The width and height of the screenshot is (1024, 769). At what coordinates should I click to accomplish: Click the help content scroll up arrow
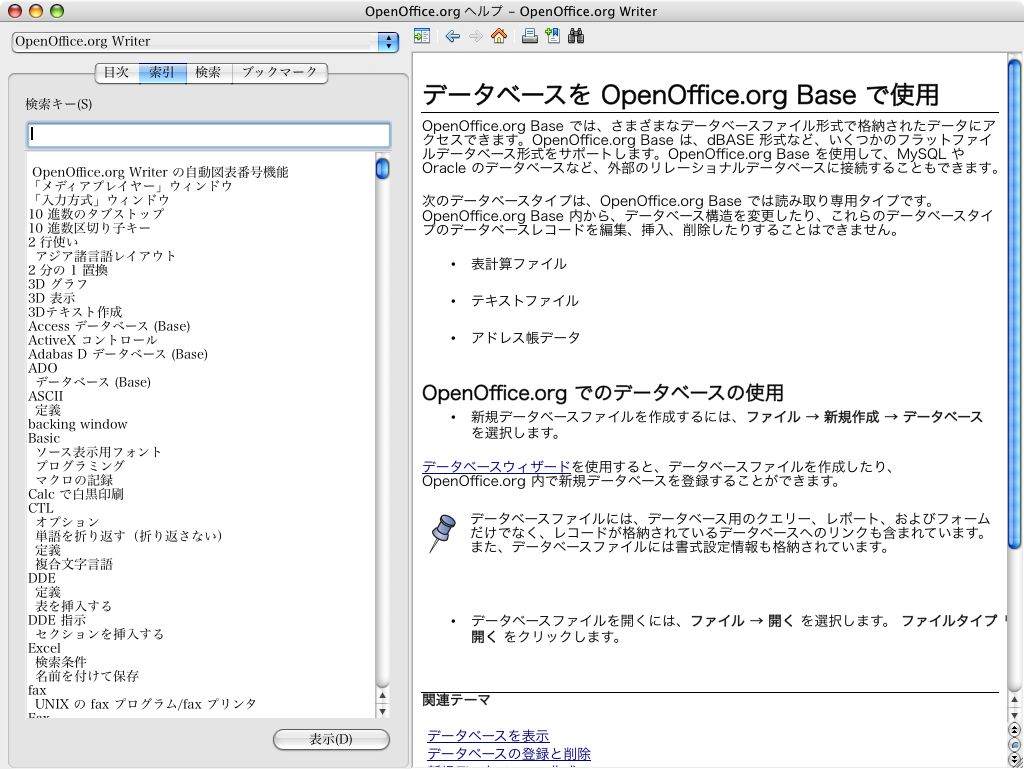click(1015, 701)
